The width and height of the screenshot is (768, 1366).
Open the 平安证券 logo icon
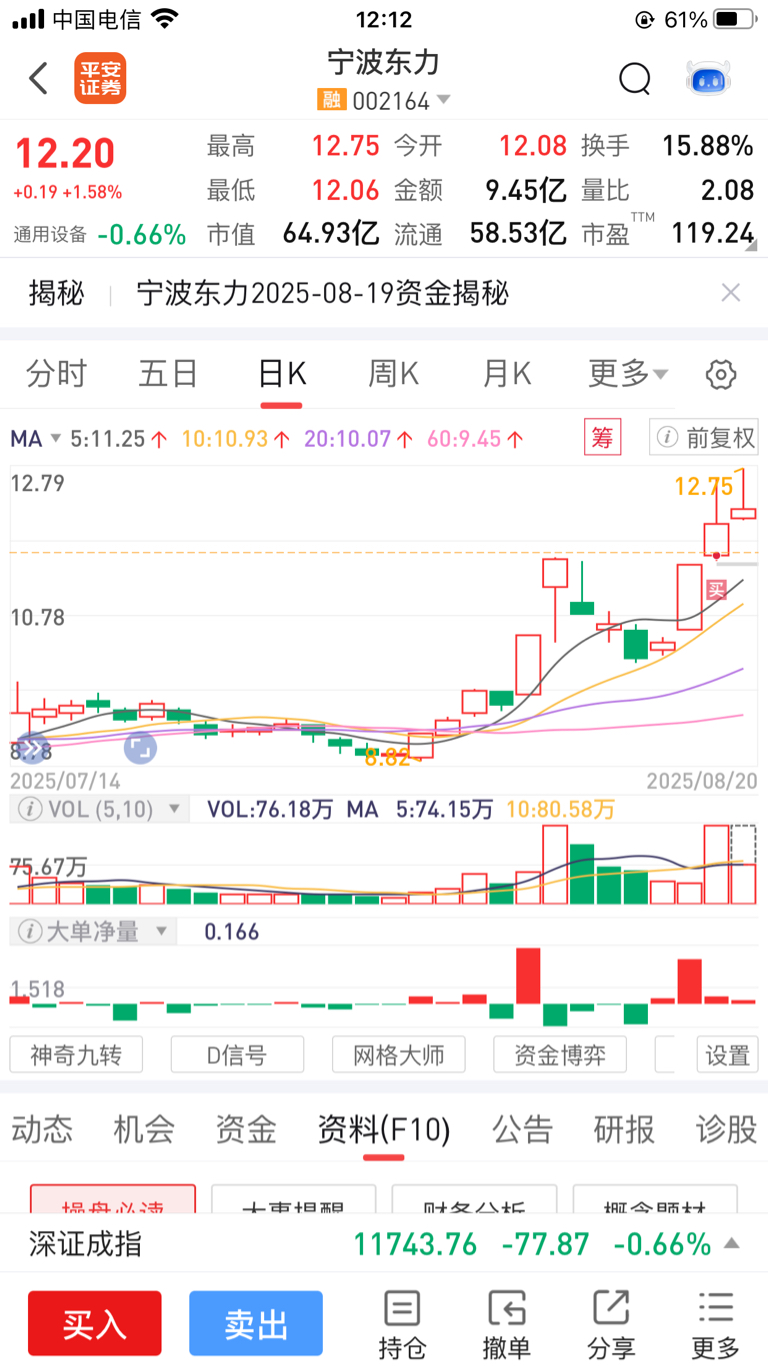100,78
